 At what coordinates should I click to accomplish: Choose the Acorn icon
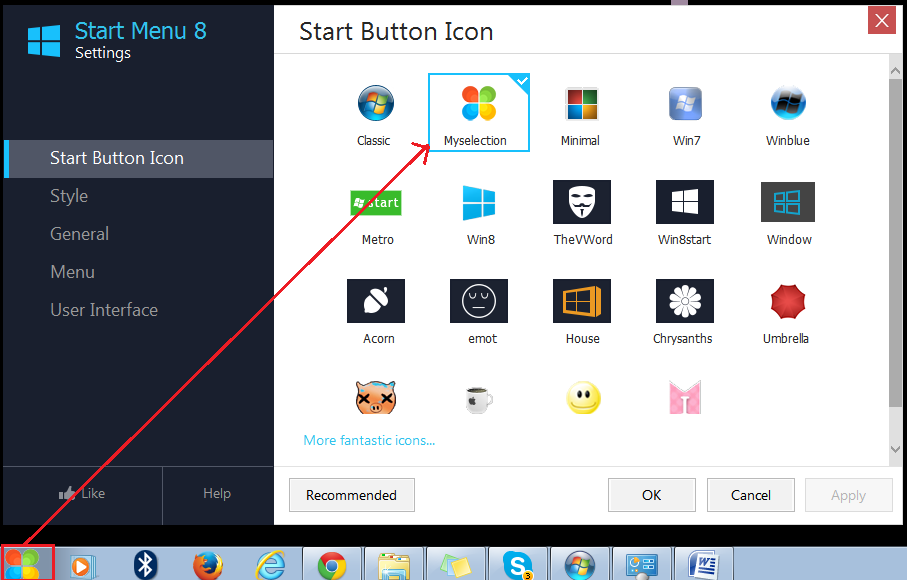pos(375,301)
